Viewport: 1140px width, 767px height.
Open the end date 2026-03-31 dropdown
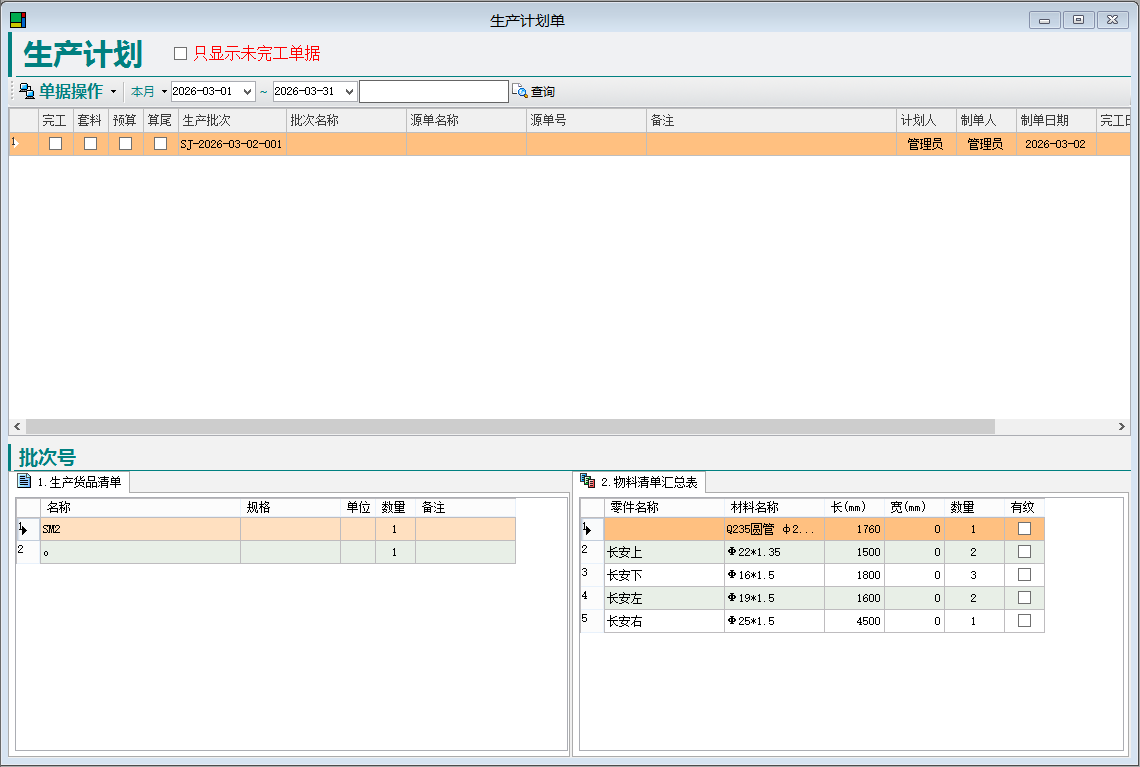point(349,91)
